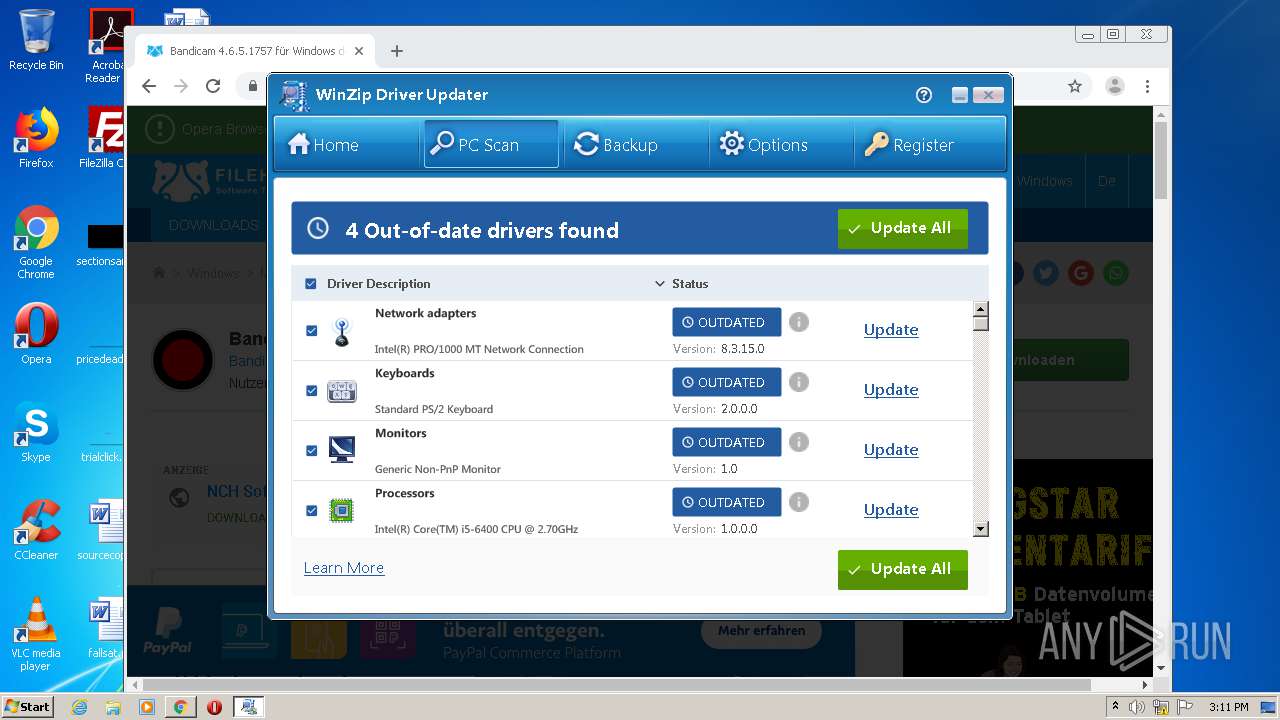Launch CCleaner desktop shortcut
Screen dimensions: 1280x720
coord(36,530)
